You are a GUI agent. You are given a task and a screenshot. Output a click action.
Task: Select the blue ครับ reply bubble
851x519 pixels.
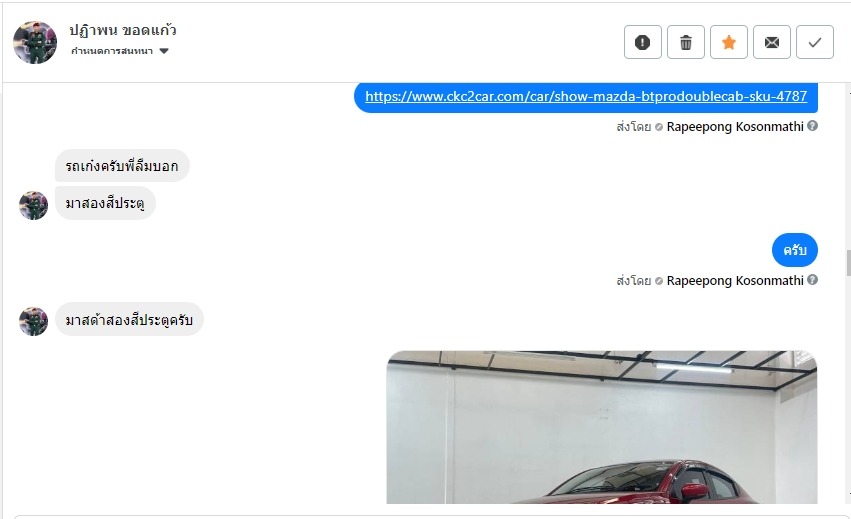[795, 250]
